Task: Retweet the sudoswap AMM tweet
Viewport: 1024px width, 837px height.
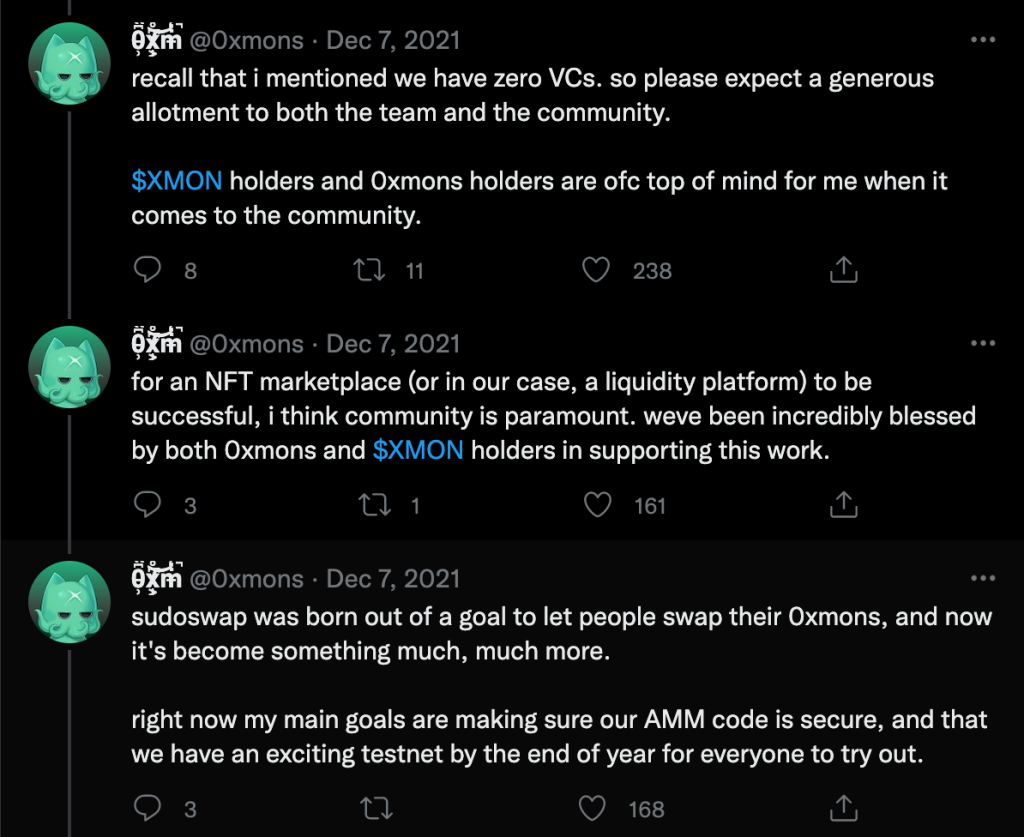Action: [374, 808]
